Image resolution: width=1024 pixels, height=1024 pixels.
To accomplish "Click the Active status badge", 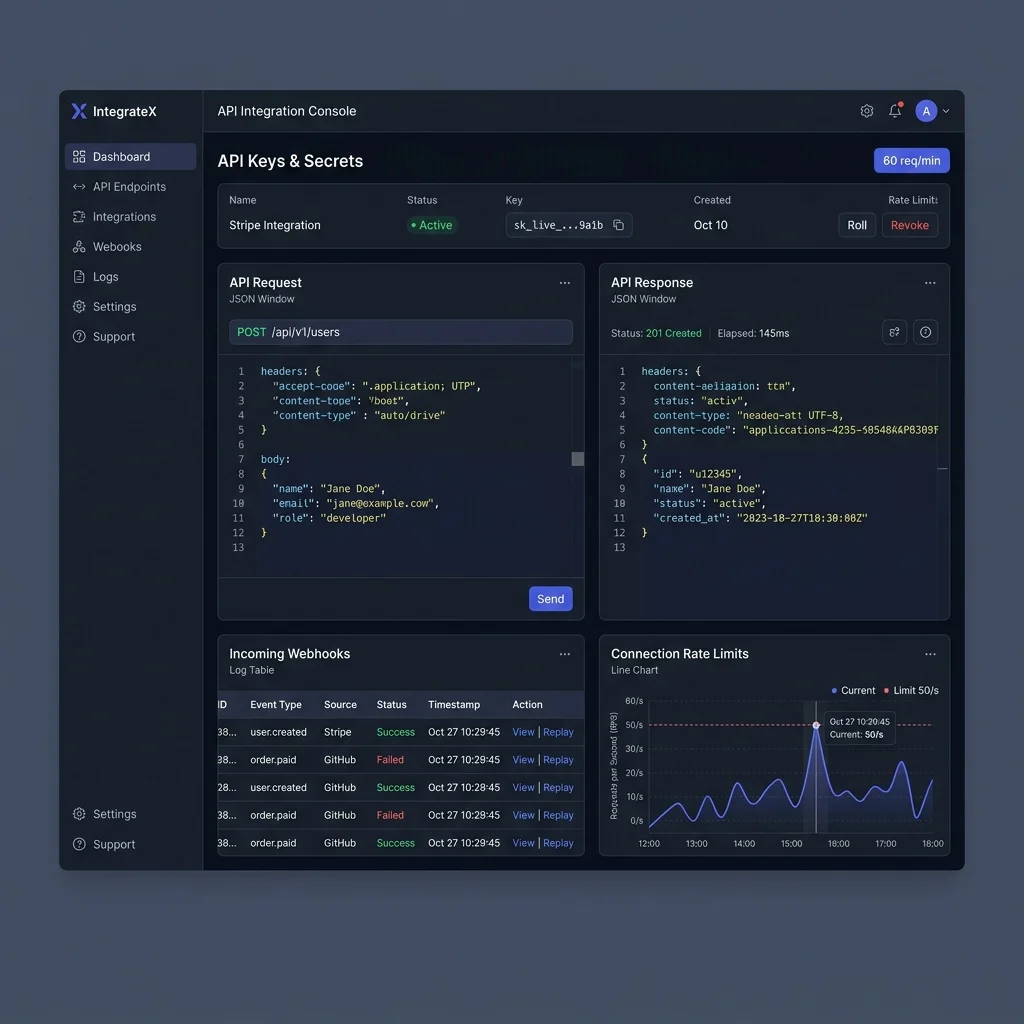I will tap(432, 225).
